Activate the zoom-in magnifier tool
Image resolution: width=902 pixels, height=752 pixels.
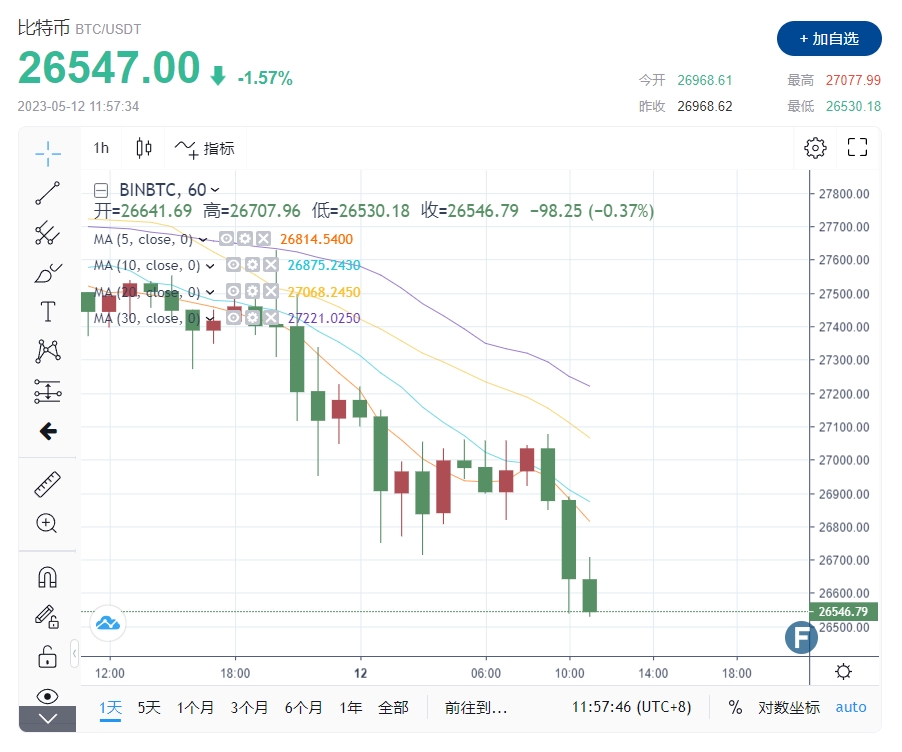47,523
